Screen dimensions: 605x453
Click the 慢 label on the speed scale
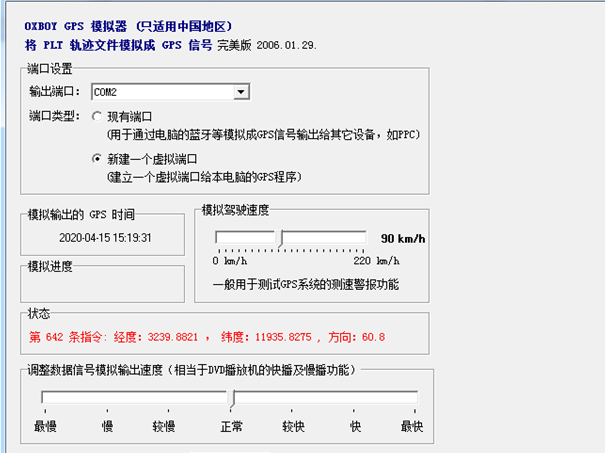tap(107, 426)
